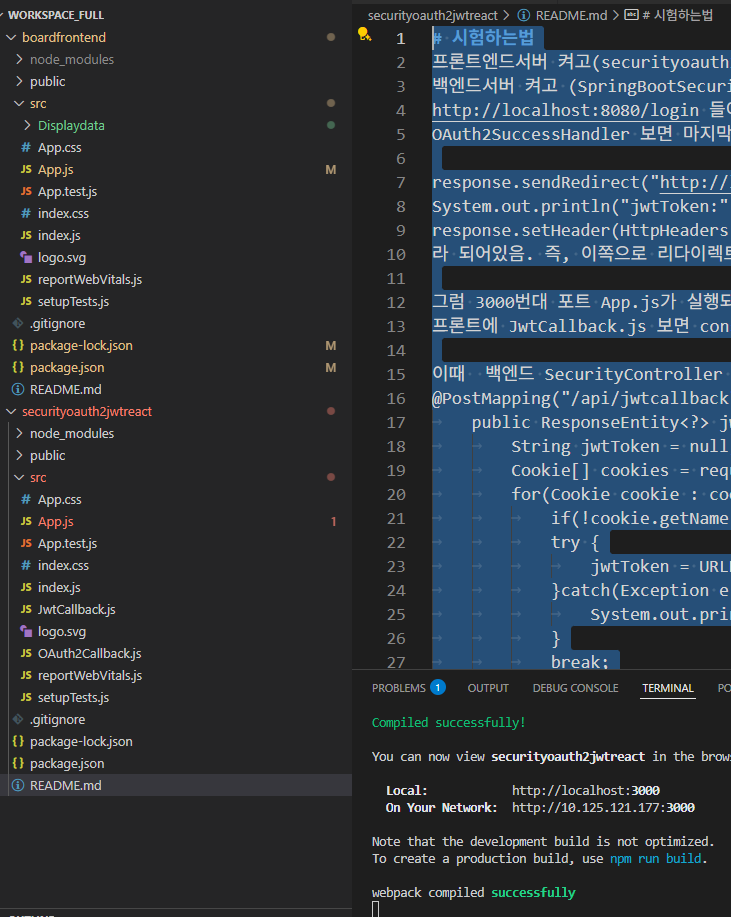Screen dimensions: 731x917
Task: Click App.test.js JS icon in boardfrontend
Action: click(x=26, y=191)
